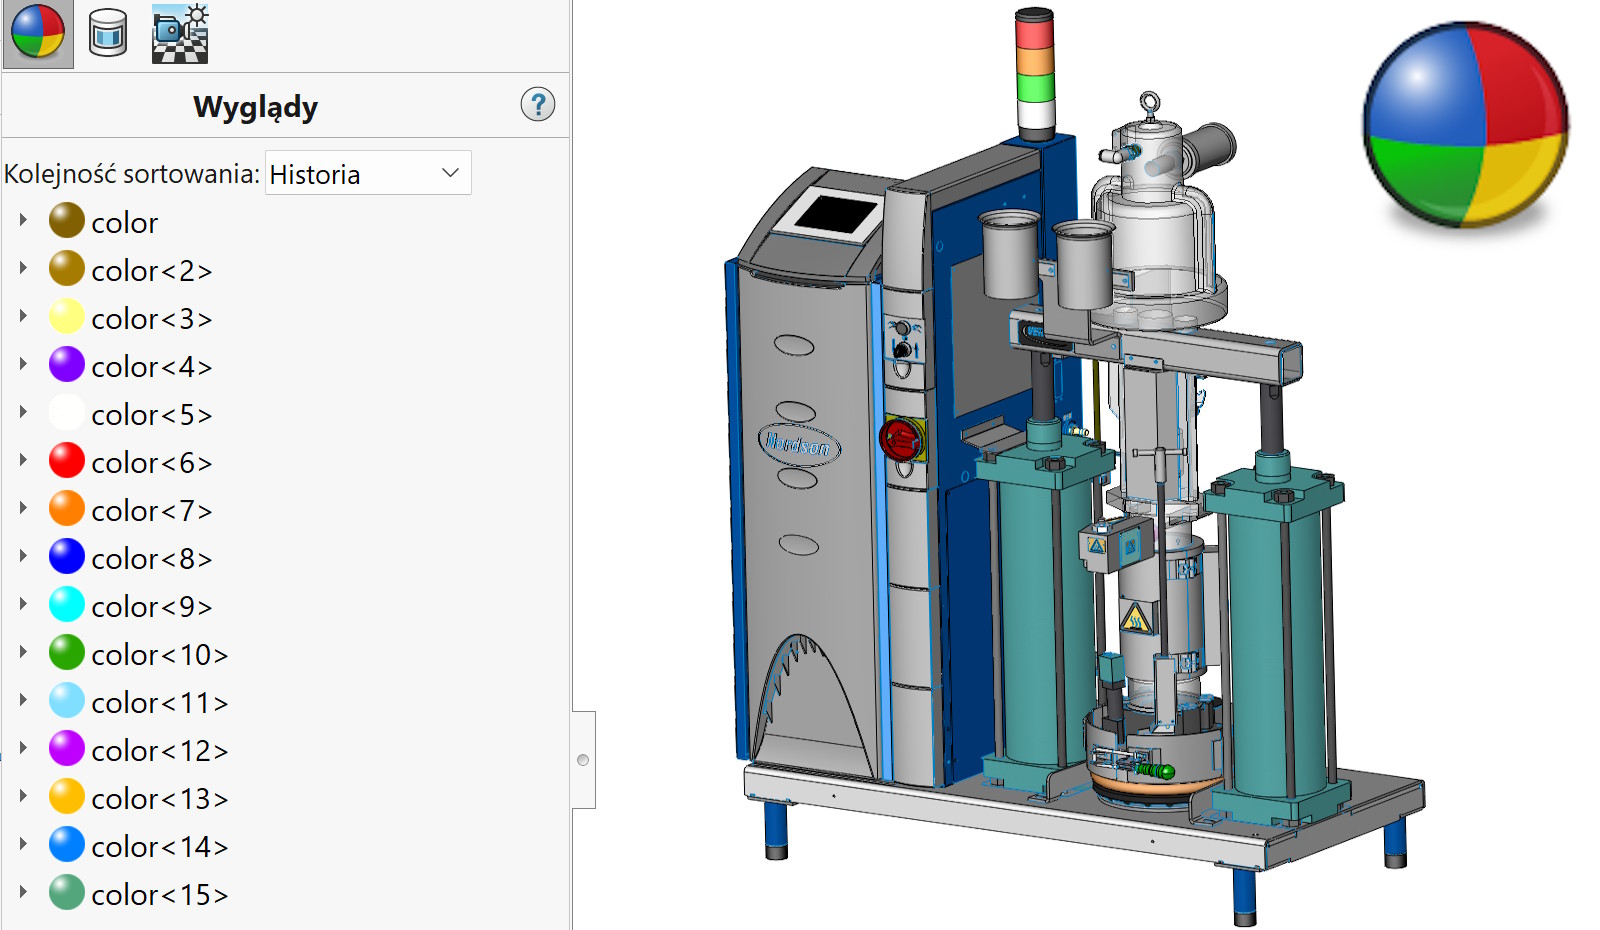Image resolution: width=1600 pixels, height=930 pixels.
Task: Pick the green color<10> appearance
Action: [159, 655]
